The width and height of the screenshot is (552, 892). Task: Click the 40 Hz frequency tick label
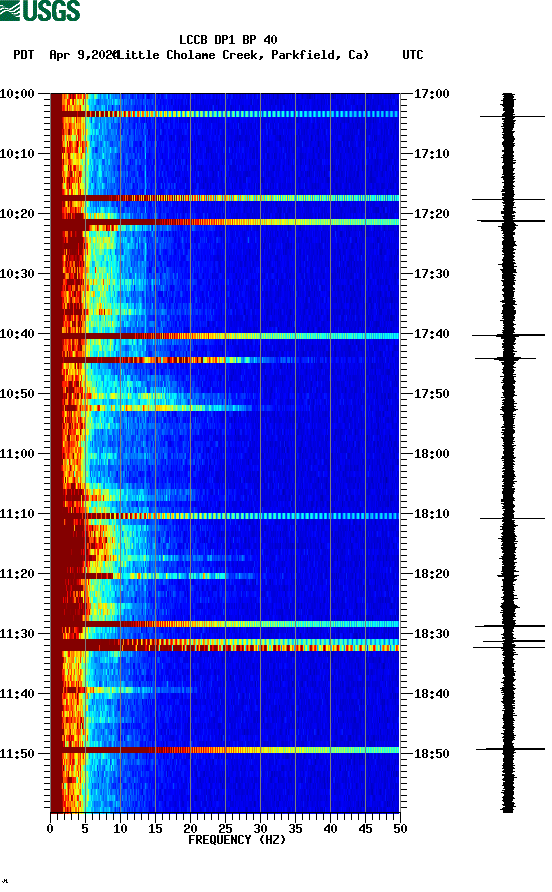click(330, 829)
